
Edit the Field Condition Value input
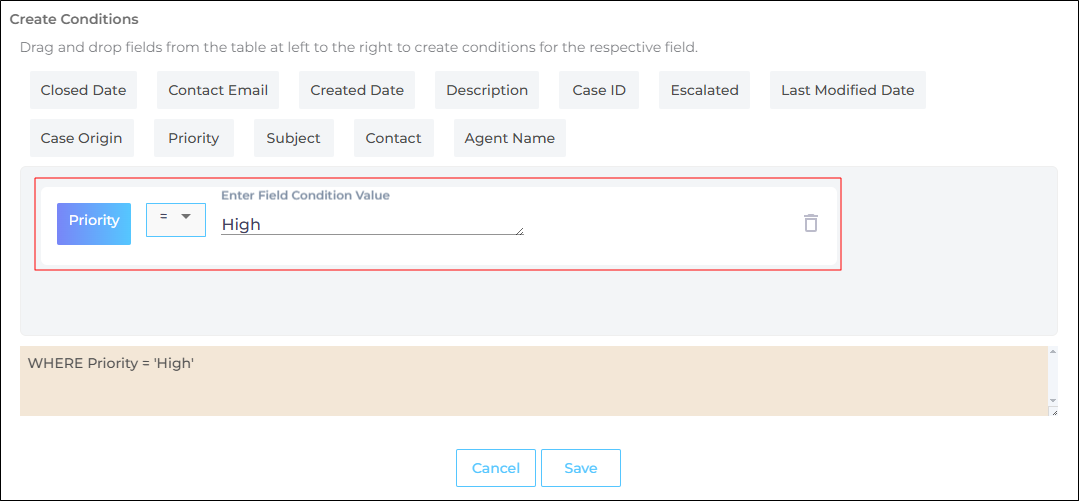coord(371,225)
